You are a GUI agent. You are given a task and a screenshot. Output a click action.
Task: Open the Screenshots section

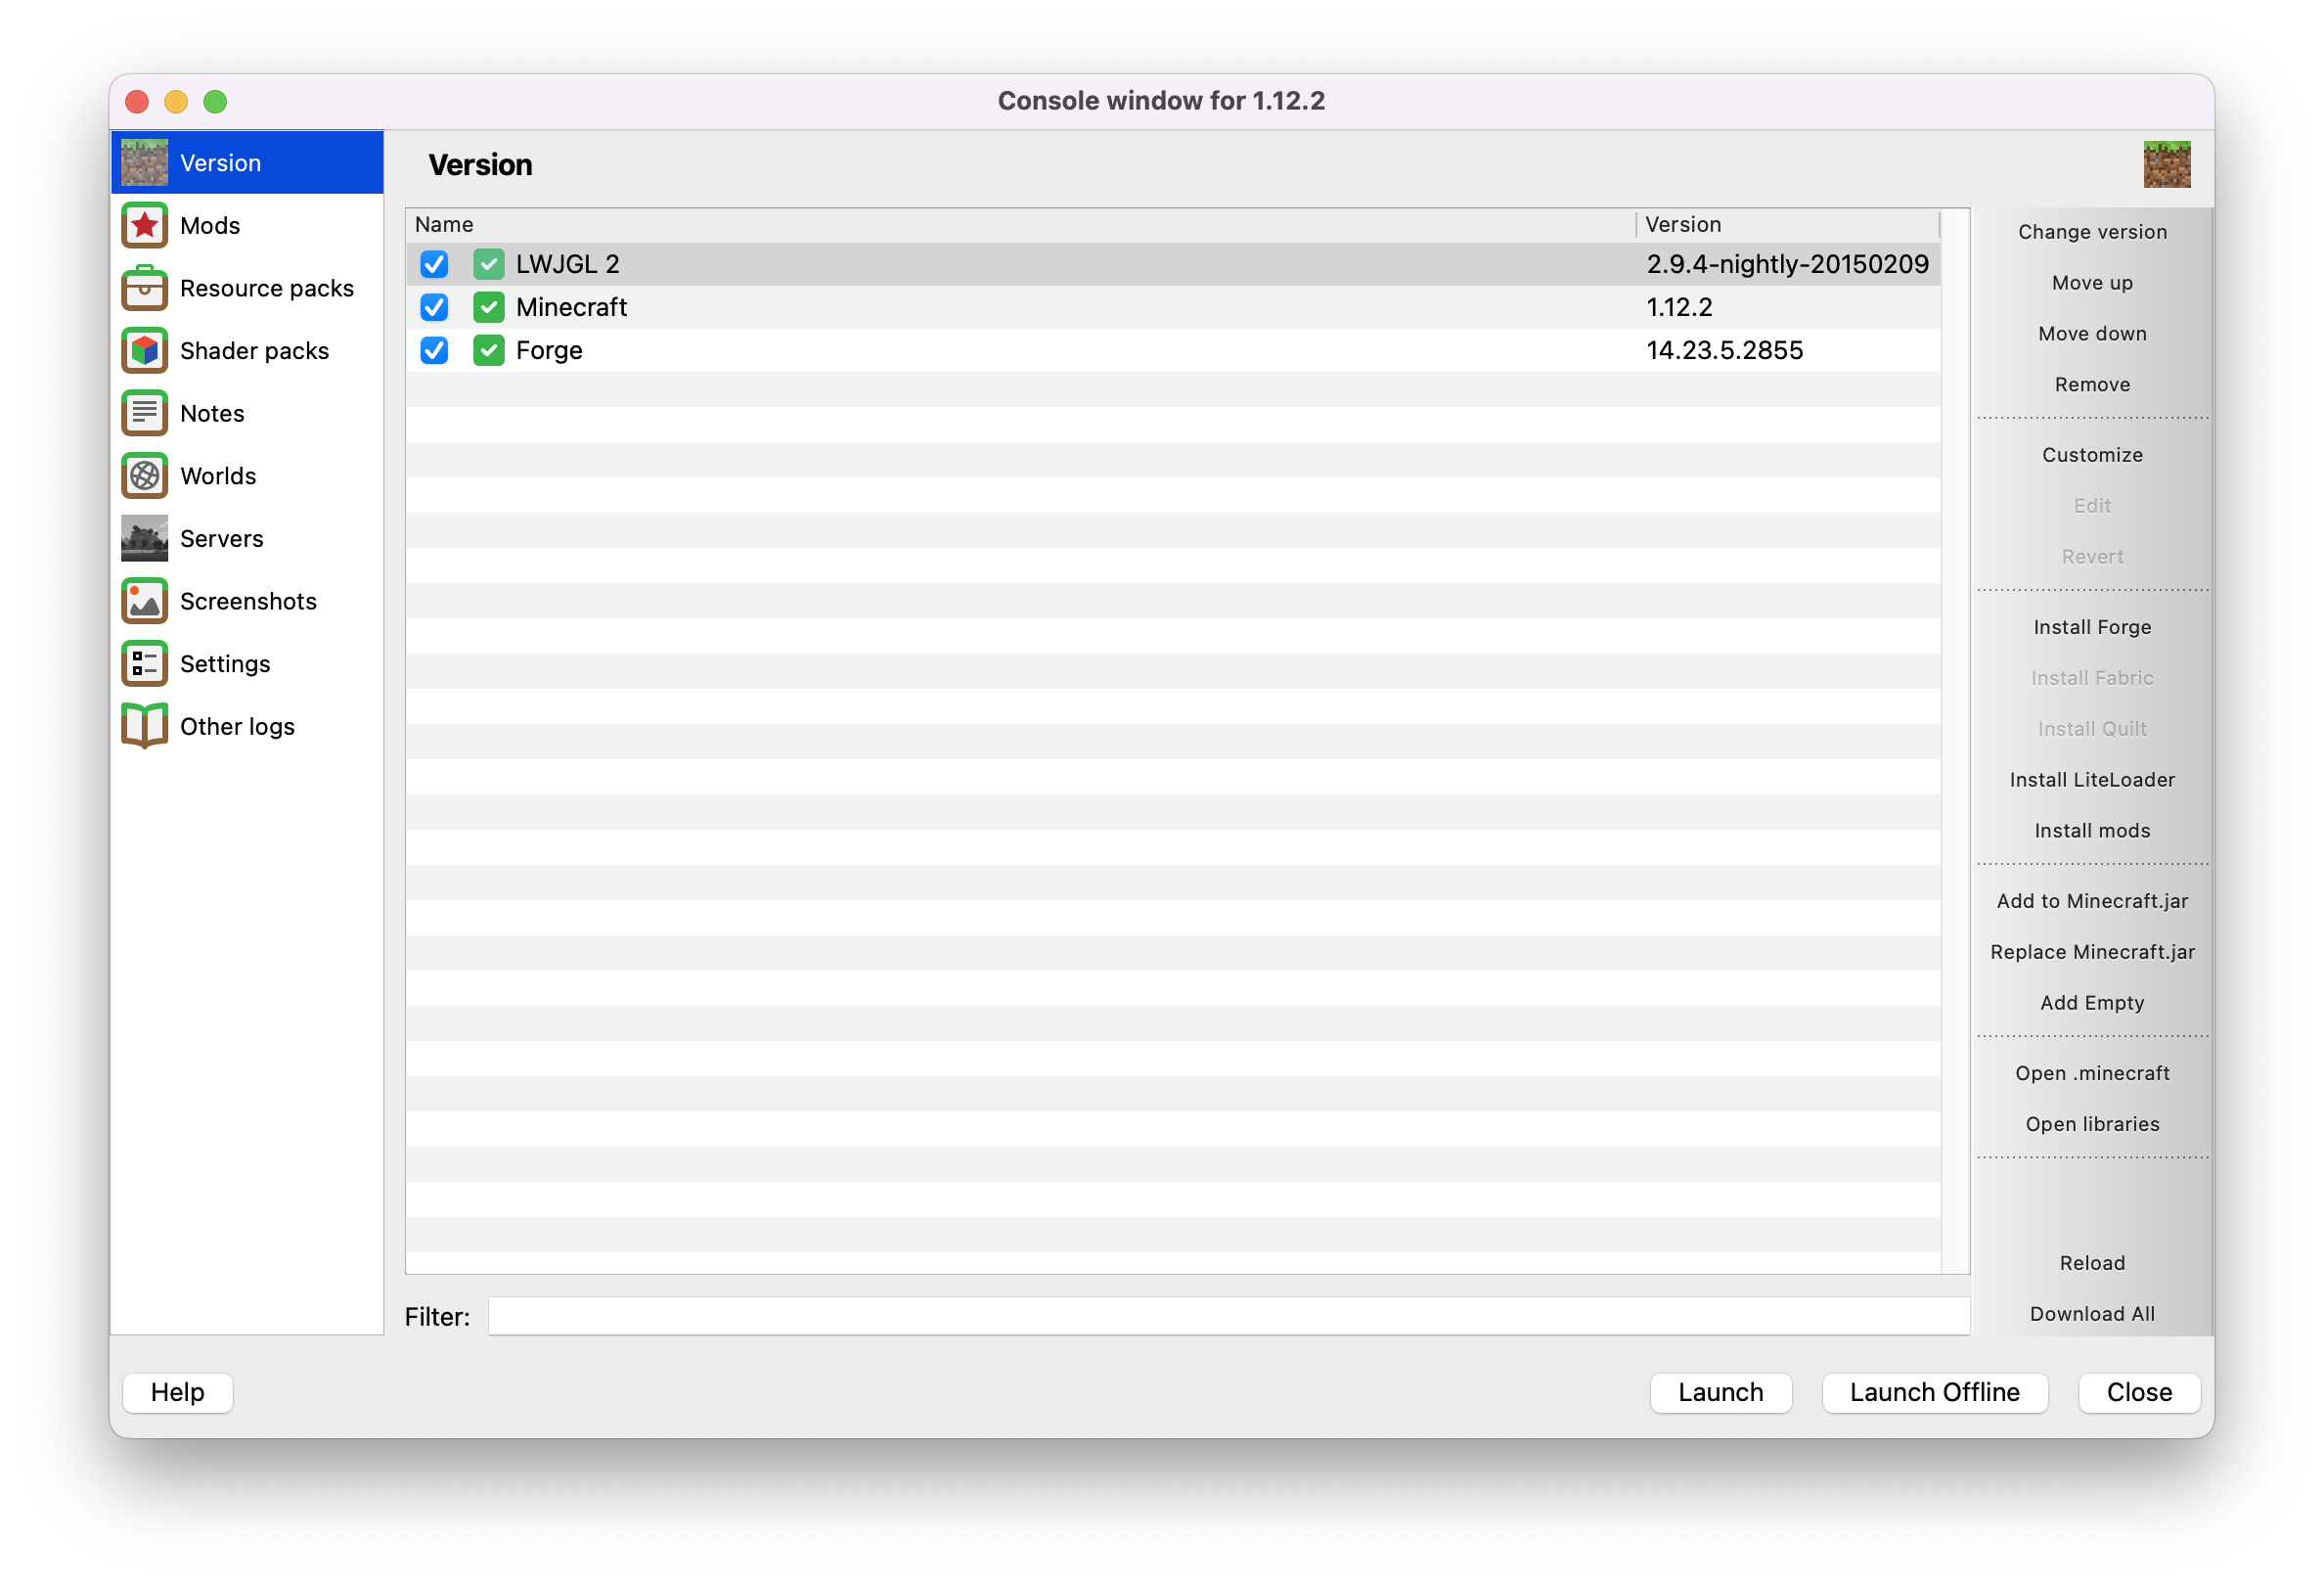point(247,600)
